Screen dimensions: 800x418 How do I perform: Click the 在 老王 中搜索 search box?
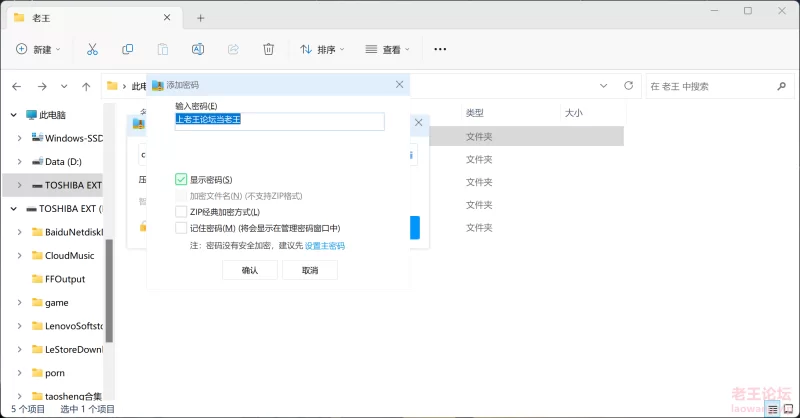tap(720, 86)
